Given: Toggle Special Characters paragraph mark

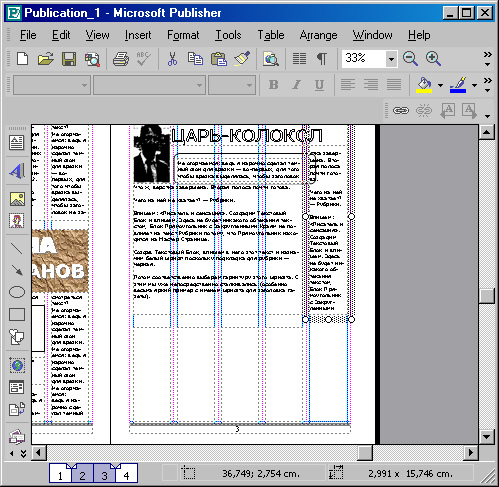Looking at the screenshot, I should (322, 59).
